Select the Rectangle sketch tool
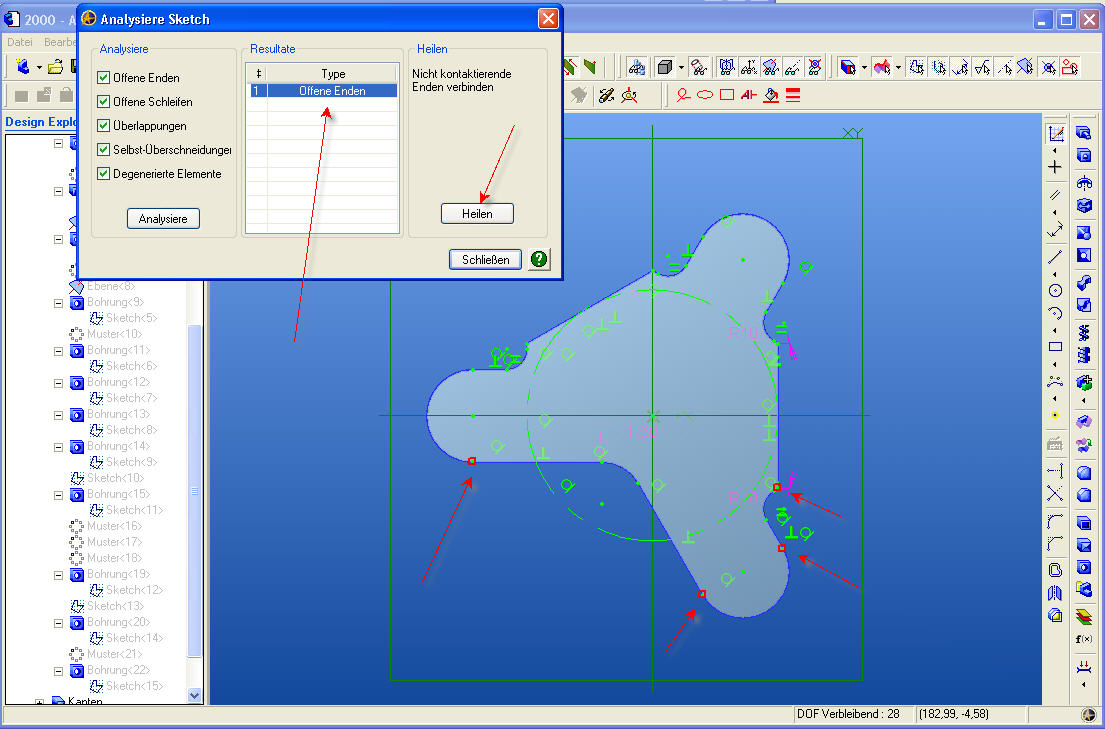The height and width of the screenshot is (729, 1105). pos(1055,347)
